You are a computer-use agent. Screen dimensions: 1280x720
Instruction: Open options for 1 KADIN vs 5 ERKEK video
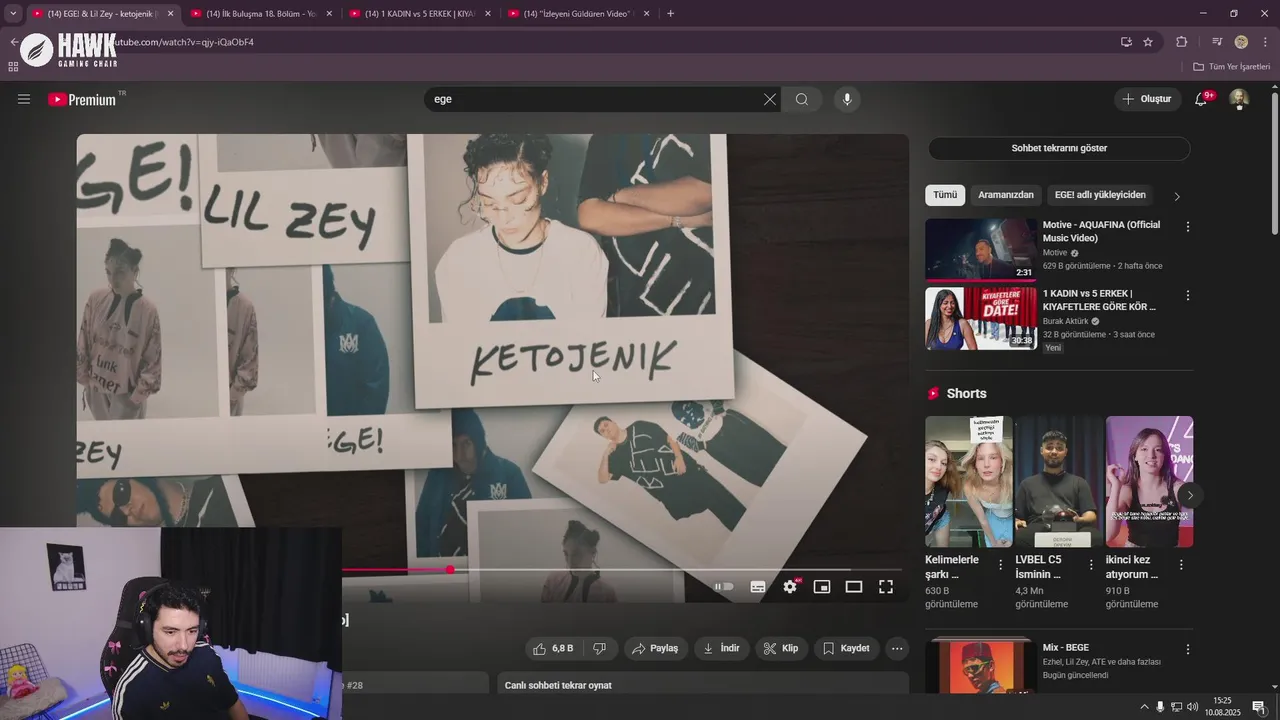1188,296
